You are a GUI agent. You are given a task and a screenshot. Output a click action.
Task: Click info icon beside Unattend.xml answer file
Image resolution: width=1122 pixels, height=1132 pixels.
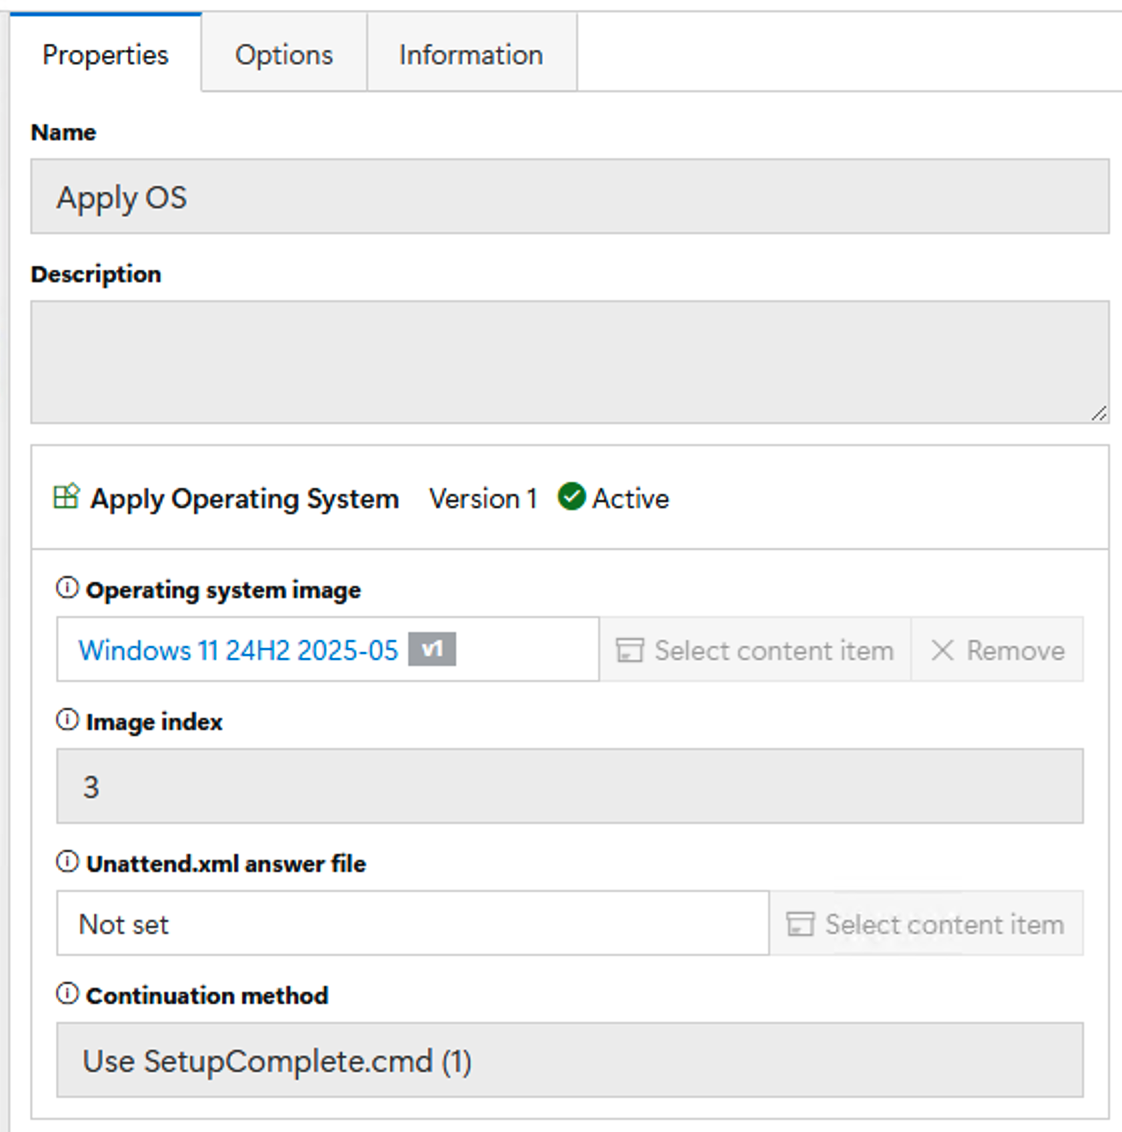click(67, 862)
